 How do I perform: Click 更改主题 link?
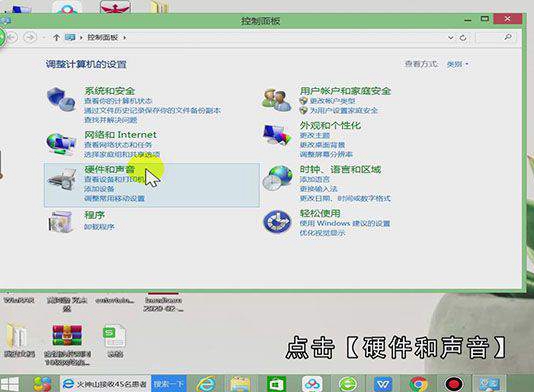(315, 135)
